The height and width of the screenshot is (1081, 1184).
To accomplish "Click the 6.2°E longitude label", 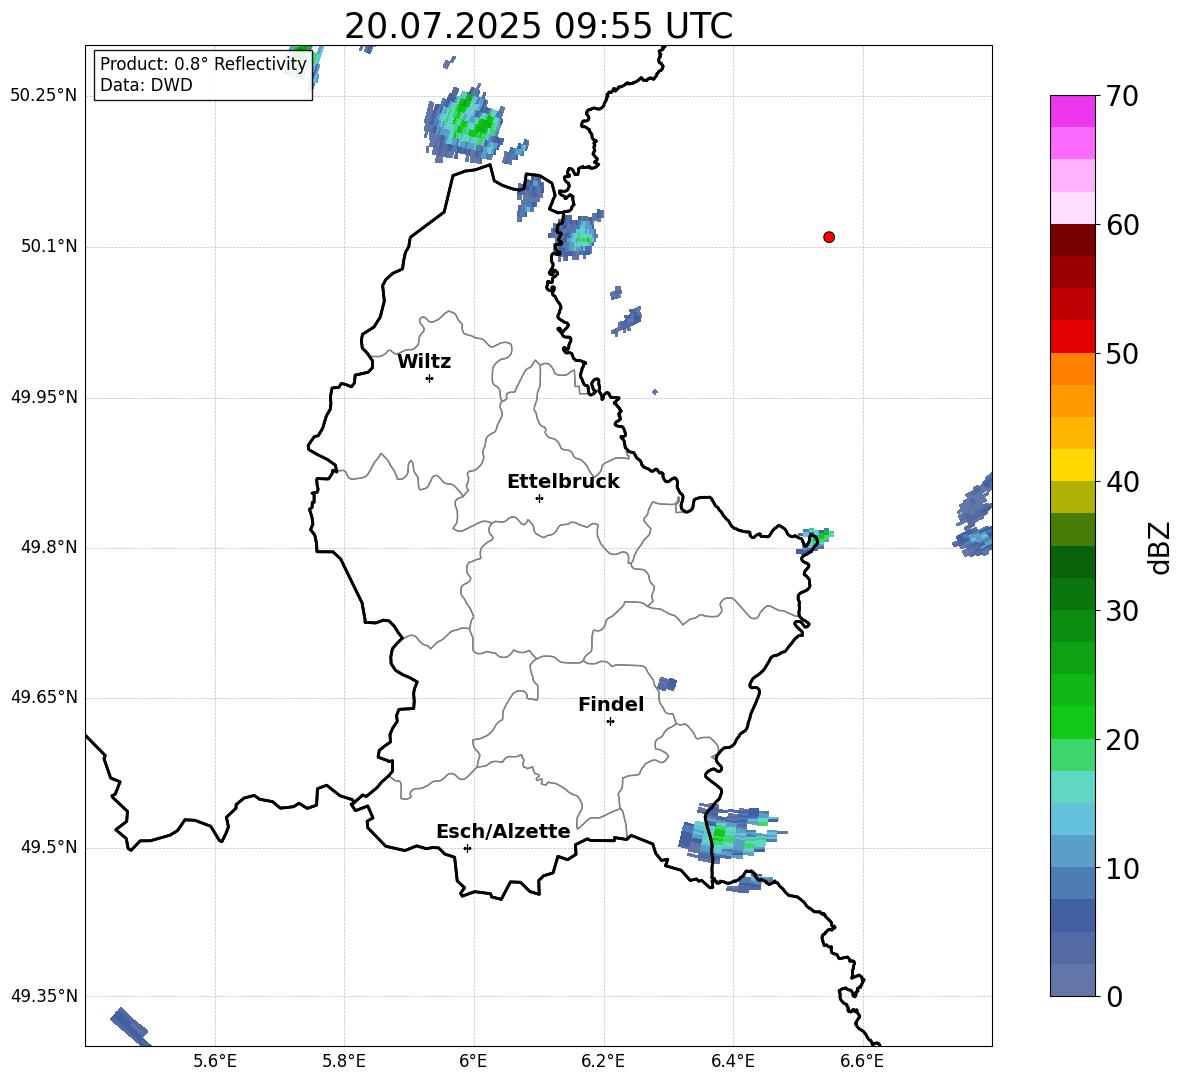I will (x=603, y=1062).
